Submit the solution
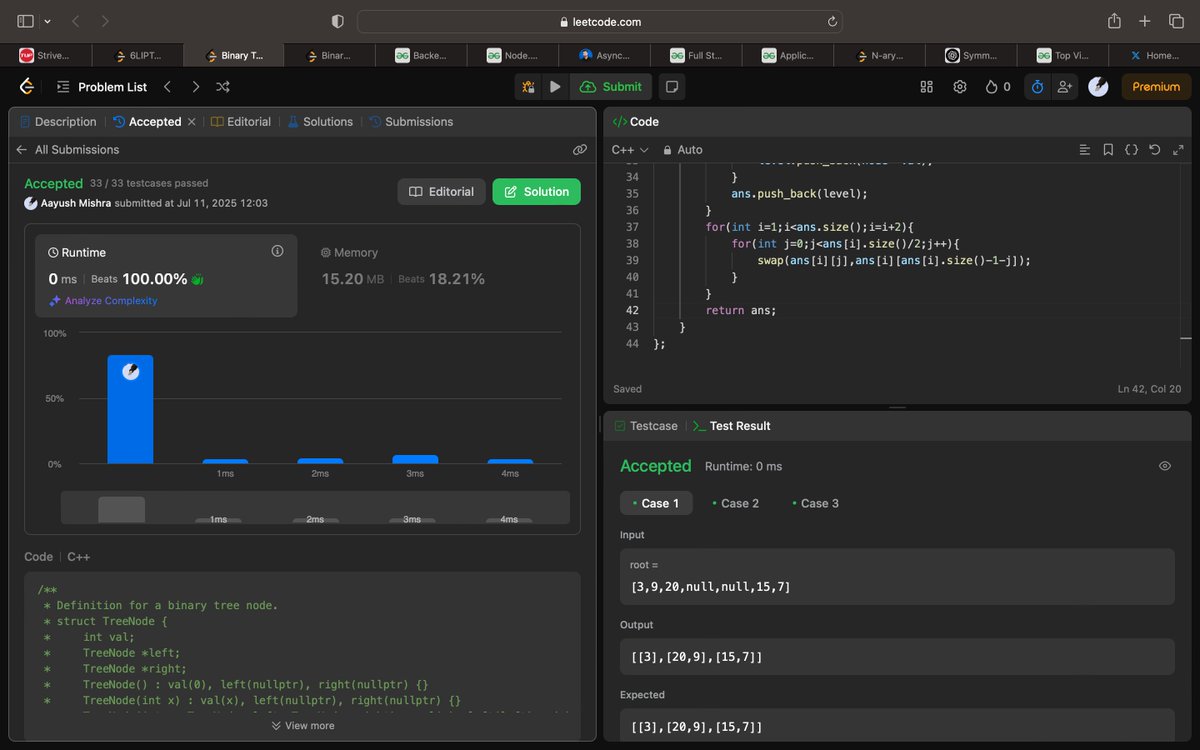The height and width of the screenshot is (750, 1200). click(x=611, y=87)
